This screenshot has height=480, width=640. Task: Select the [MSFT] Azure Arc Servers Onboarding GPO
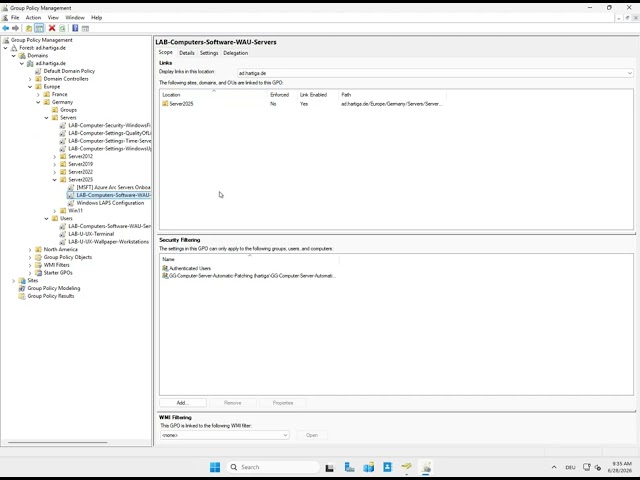pyautogui.click(x=113, y=187)
